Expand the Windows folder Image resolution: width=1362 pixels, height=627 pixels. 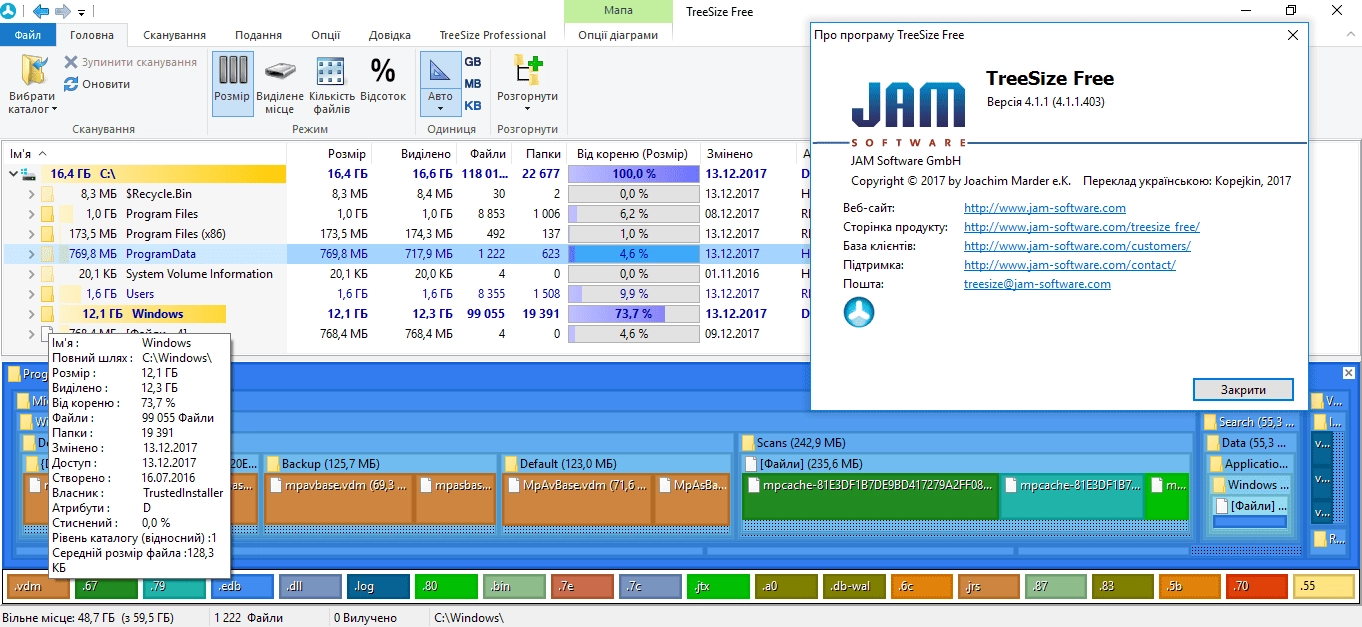pos(31,314)
